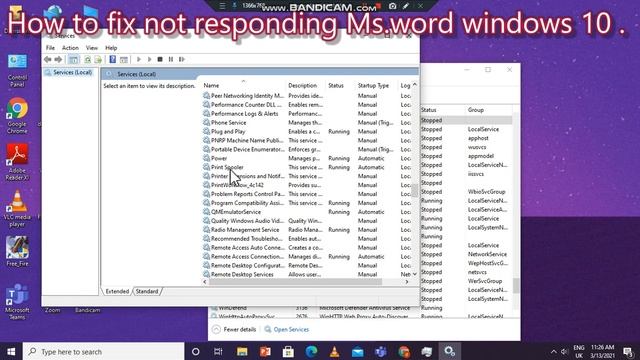Image resolution: width=640 pixels, height=360 pixels.
Task: Open the View menu in Services
Action: [x=92, y=48]
